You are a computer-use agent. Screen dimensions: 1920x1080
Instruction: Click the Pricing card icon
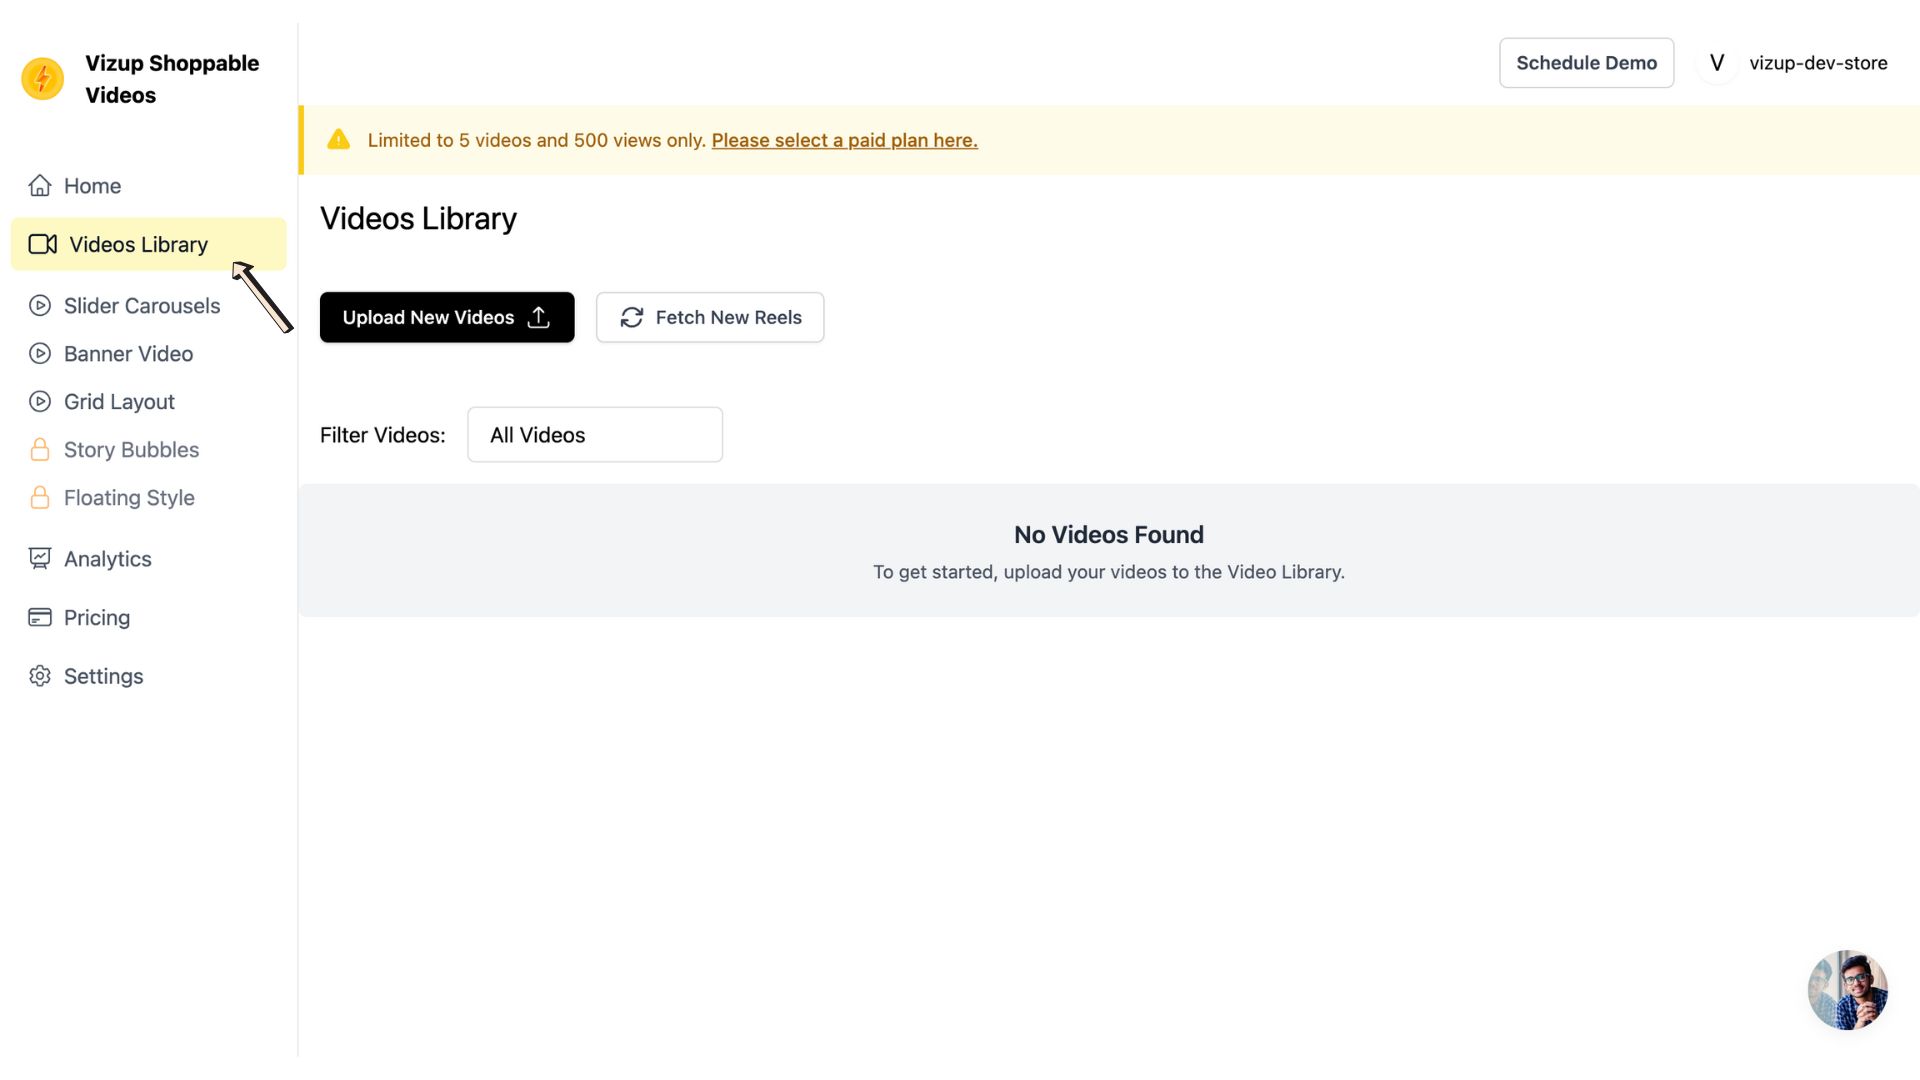pyautogui.click(x=40, y=617)
